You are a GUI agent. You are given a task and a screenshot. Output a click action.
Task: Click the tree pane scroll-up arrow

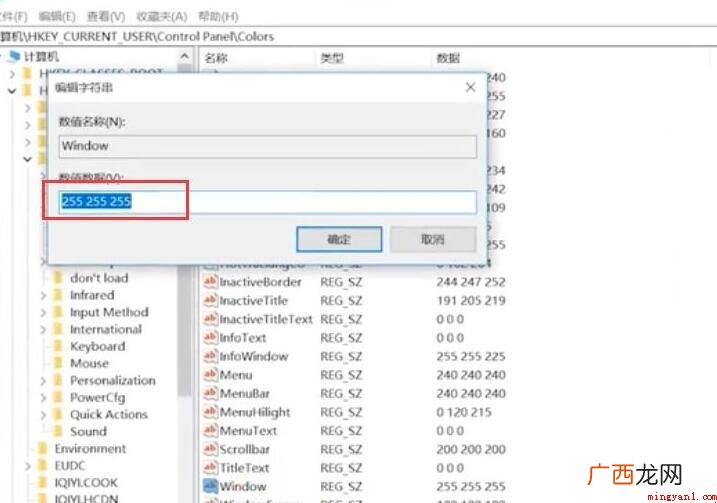185,56
